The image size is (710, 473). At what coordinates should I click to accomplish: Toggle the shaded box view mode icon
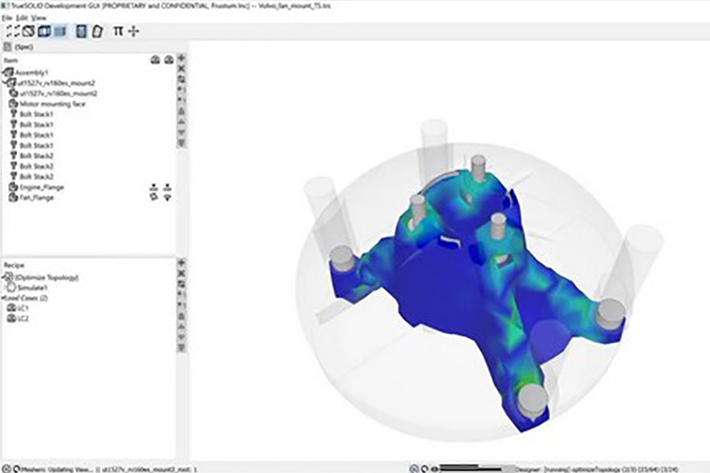pyautogui.click(x=43, y=32)
